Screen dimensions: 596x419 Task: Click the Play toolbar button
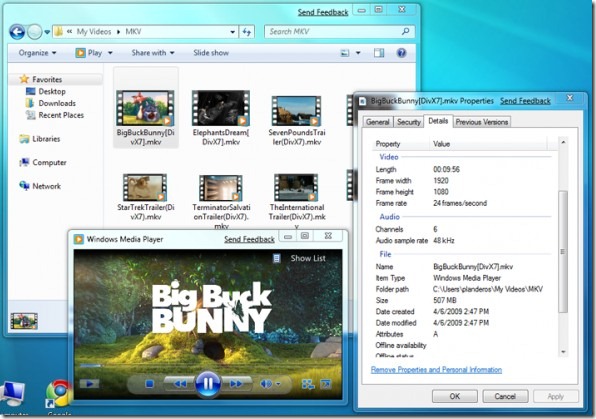pos(89,53)
